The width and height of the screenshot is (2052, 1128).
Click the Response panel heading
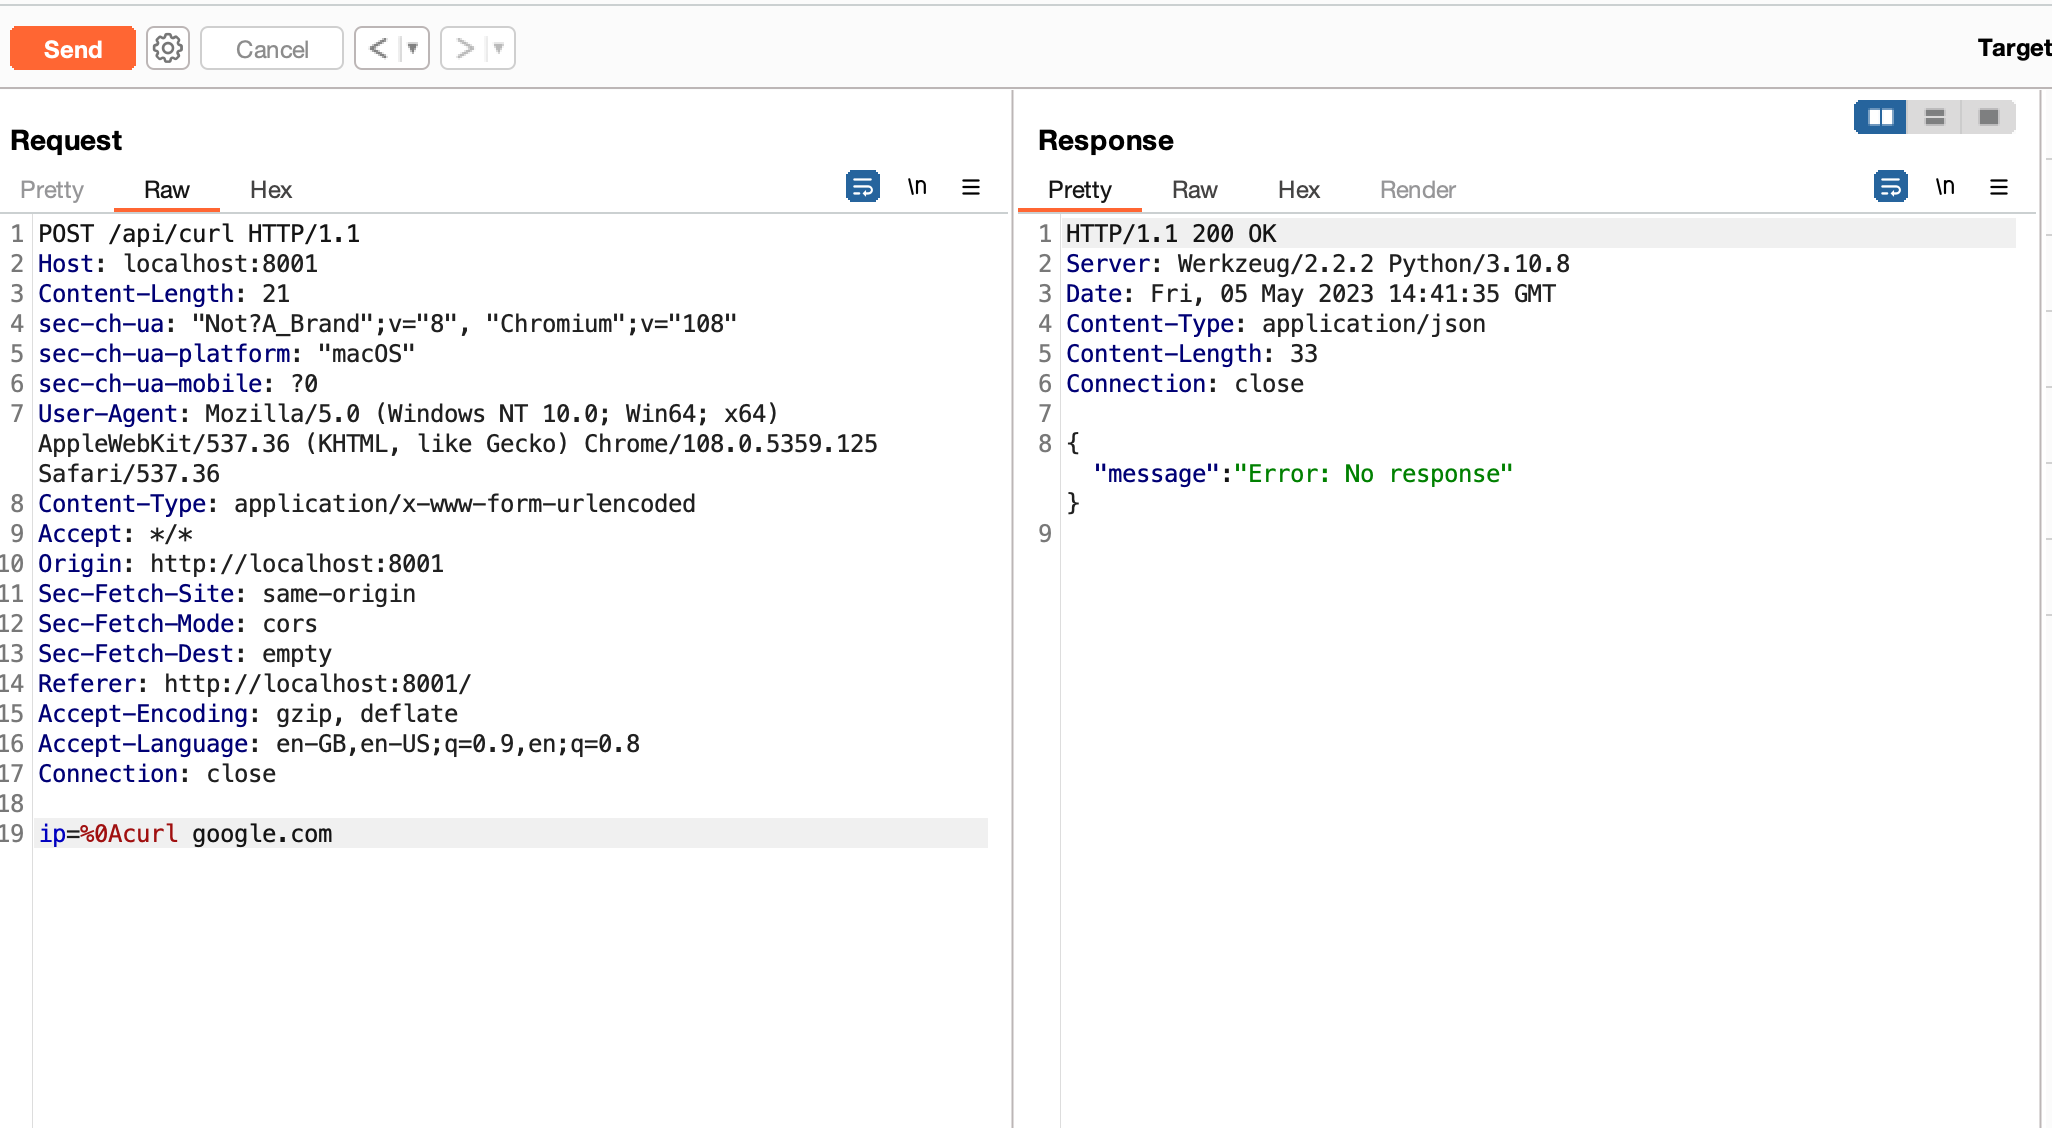[1106, 140]
